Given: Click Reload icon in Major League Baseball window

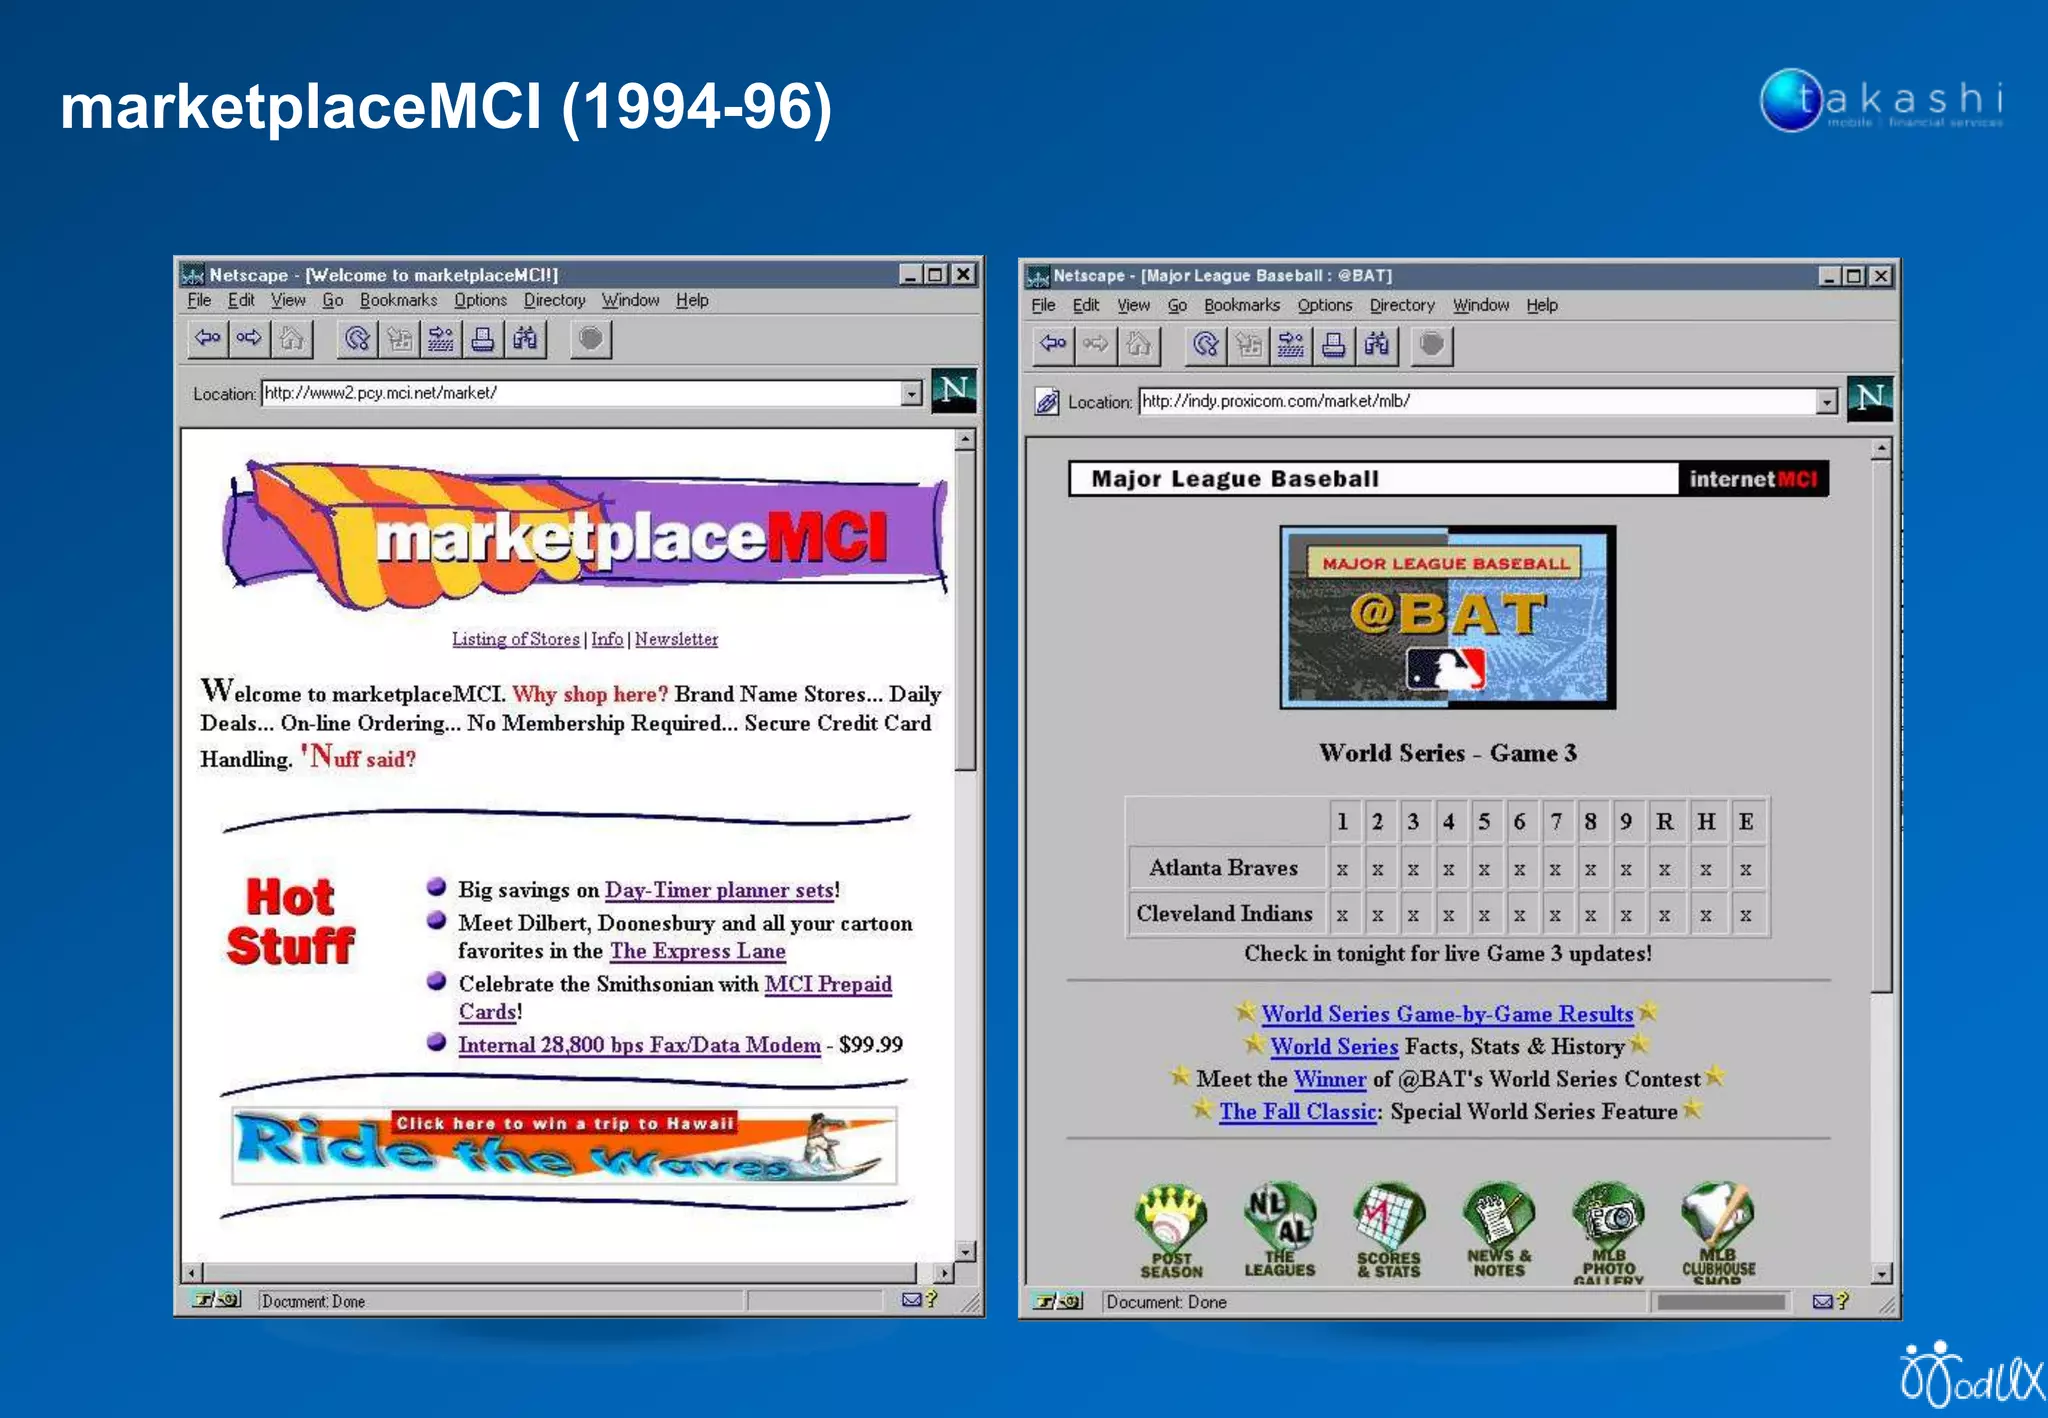Looking at the screenshot, I should [x=1206, y=345].
